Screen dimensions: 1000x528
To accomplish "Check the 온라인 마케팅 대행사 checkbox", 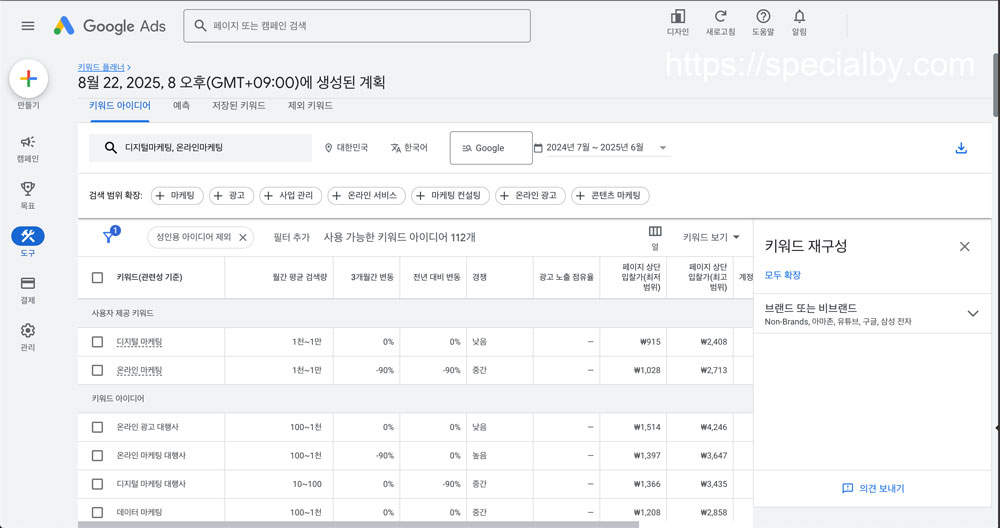I will click(x=97, y=455).
